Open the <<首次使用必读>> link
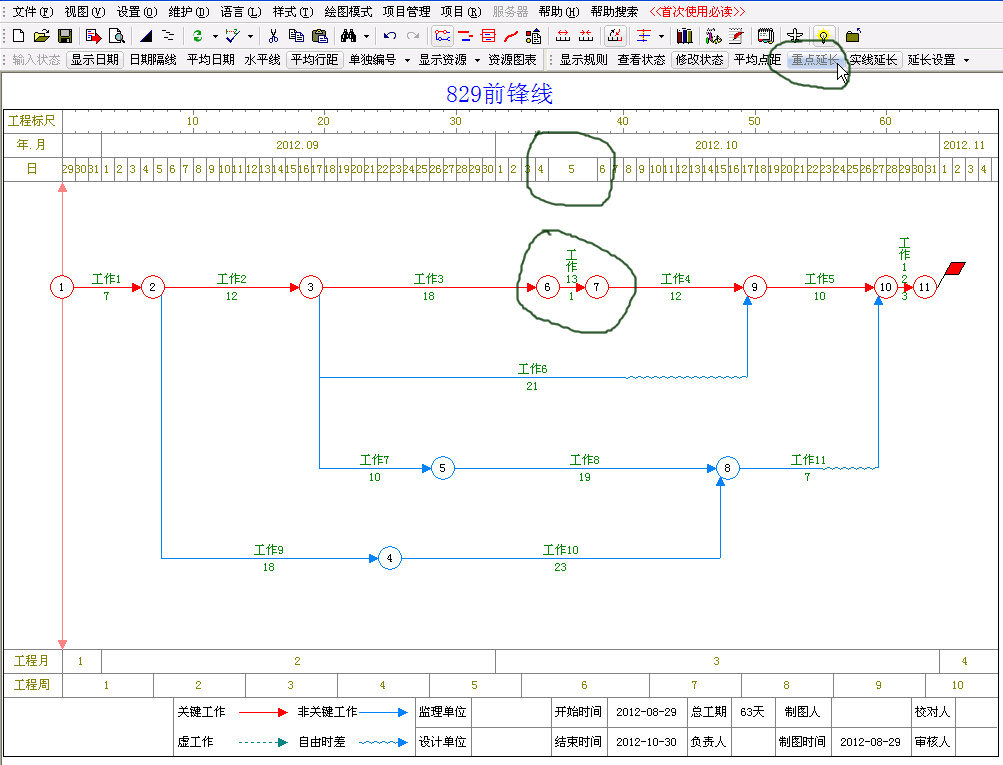The image size is (1003, 765). (697, 12)
